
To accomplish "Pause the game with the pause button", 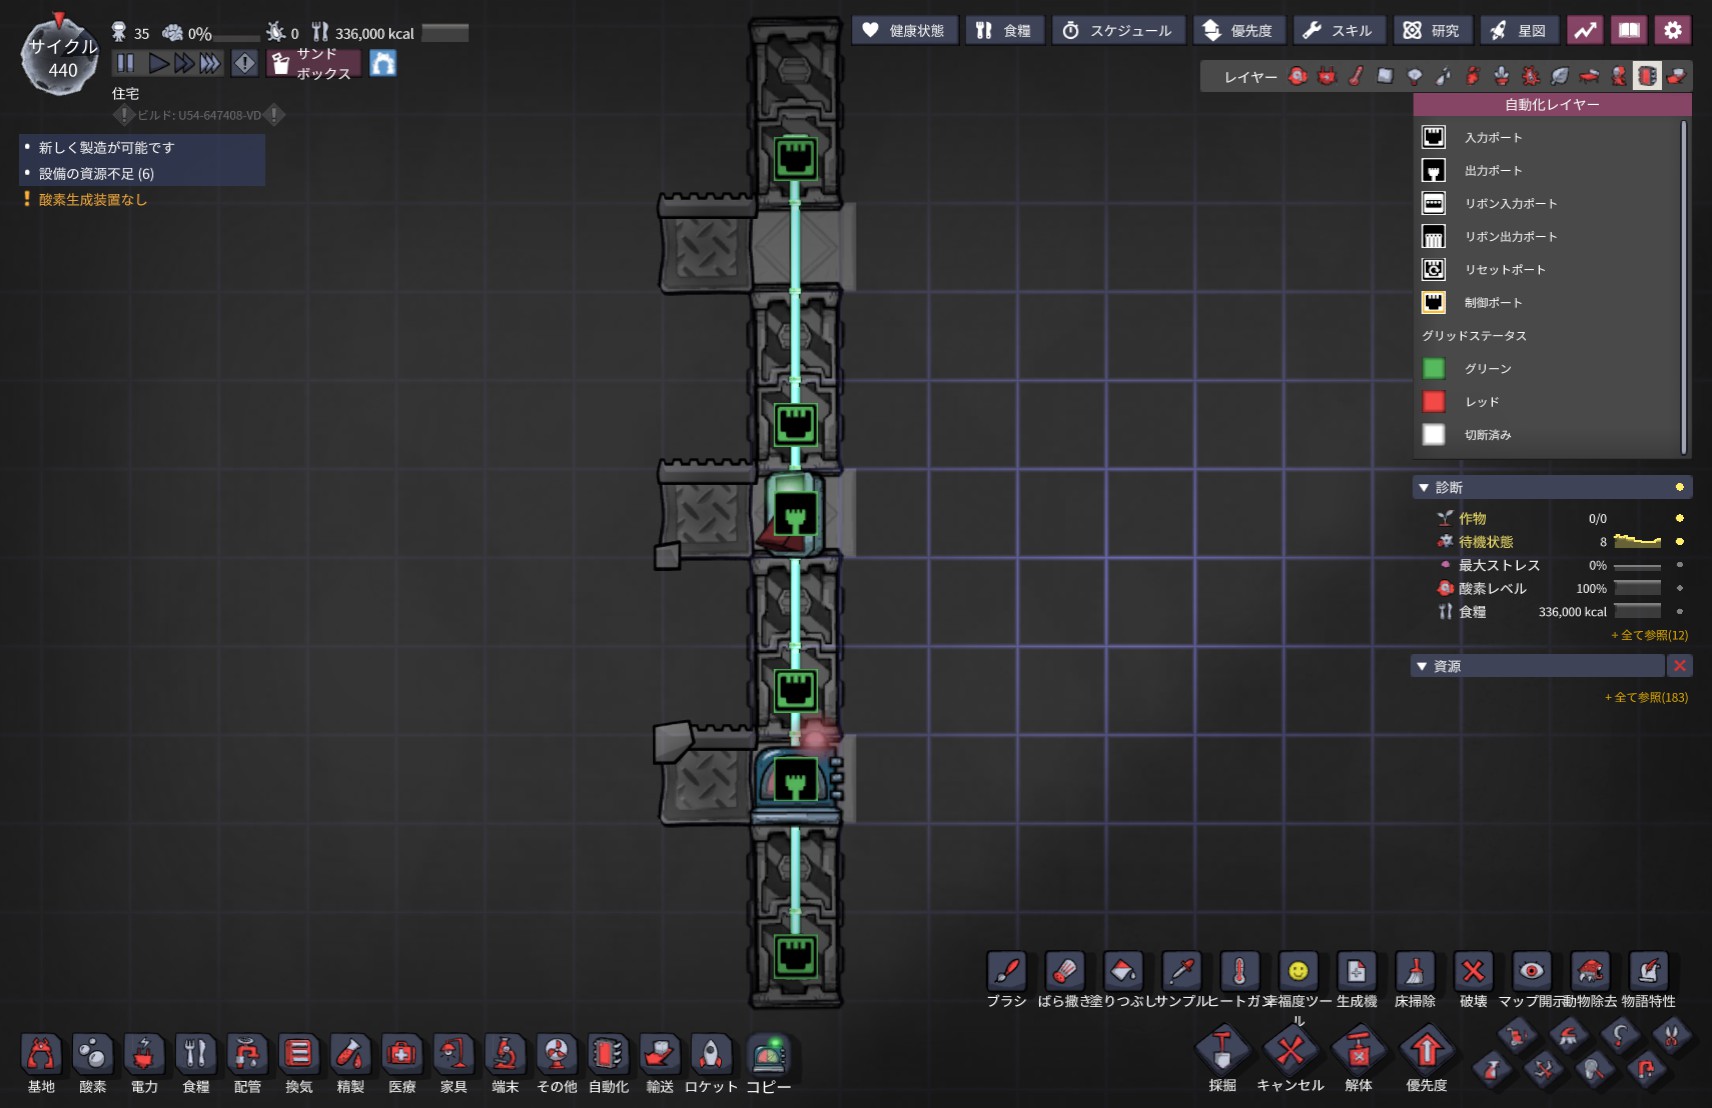I will click(126, 64).
